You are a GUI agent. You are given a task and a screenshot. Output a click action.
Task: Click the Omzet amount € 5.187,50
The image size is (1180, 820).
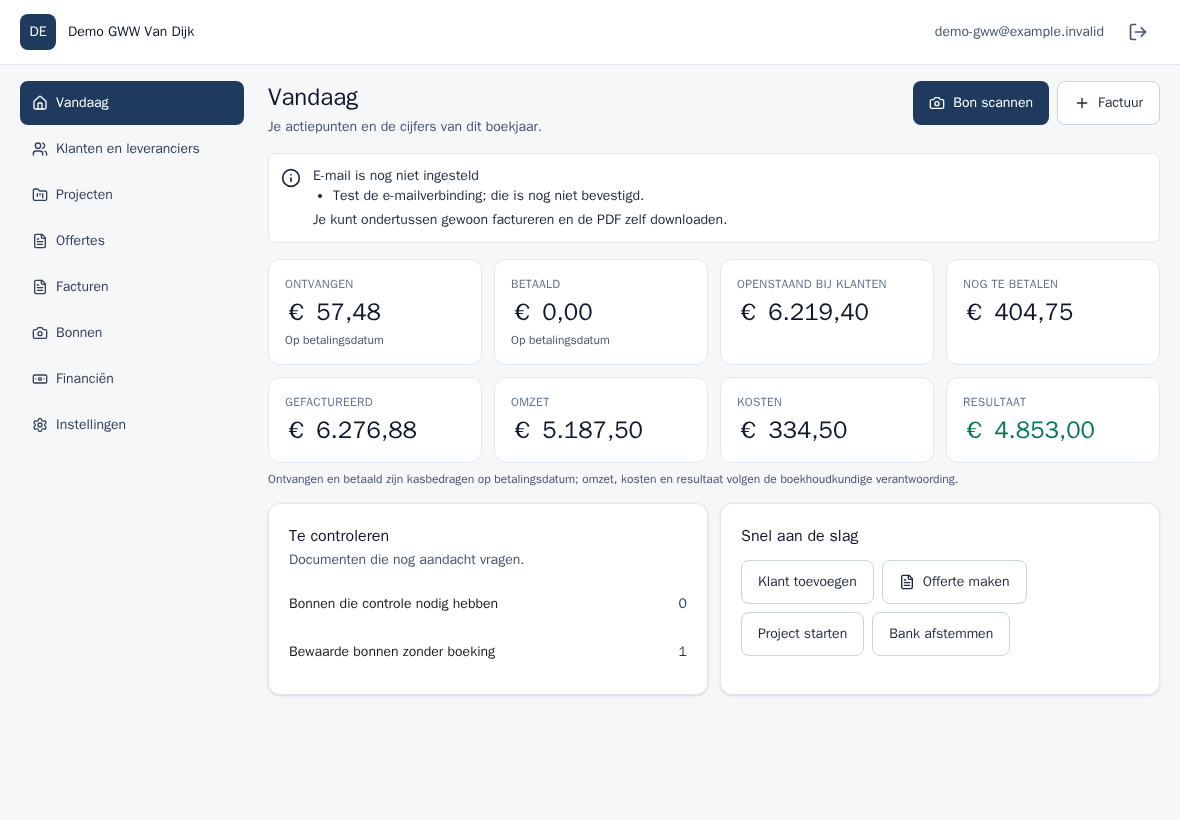pos(578,430)
